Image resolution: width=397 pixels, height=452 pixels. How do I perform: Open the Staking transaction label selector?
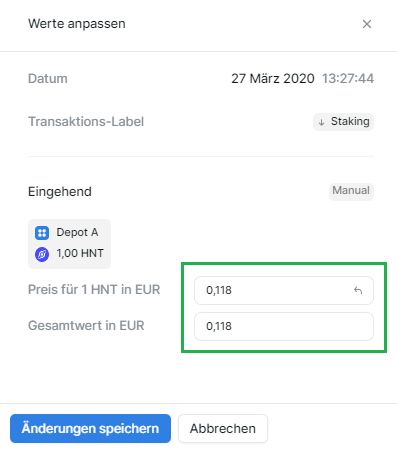pyautogui.click(x=343, y=122)
